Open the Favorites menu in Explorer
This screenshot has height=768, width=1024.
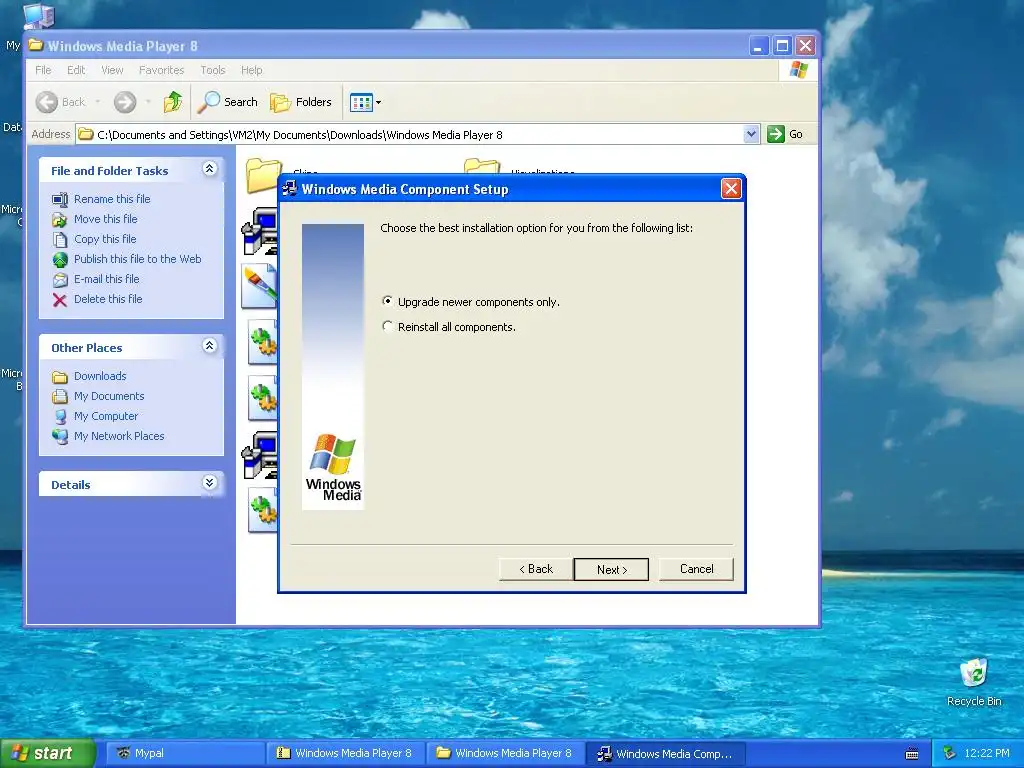(x=161, y=70)
